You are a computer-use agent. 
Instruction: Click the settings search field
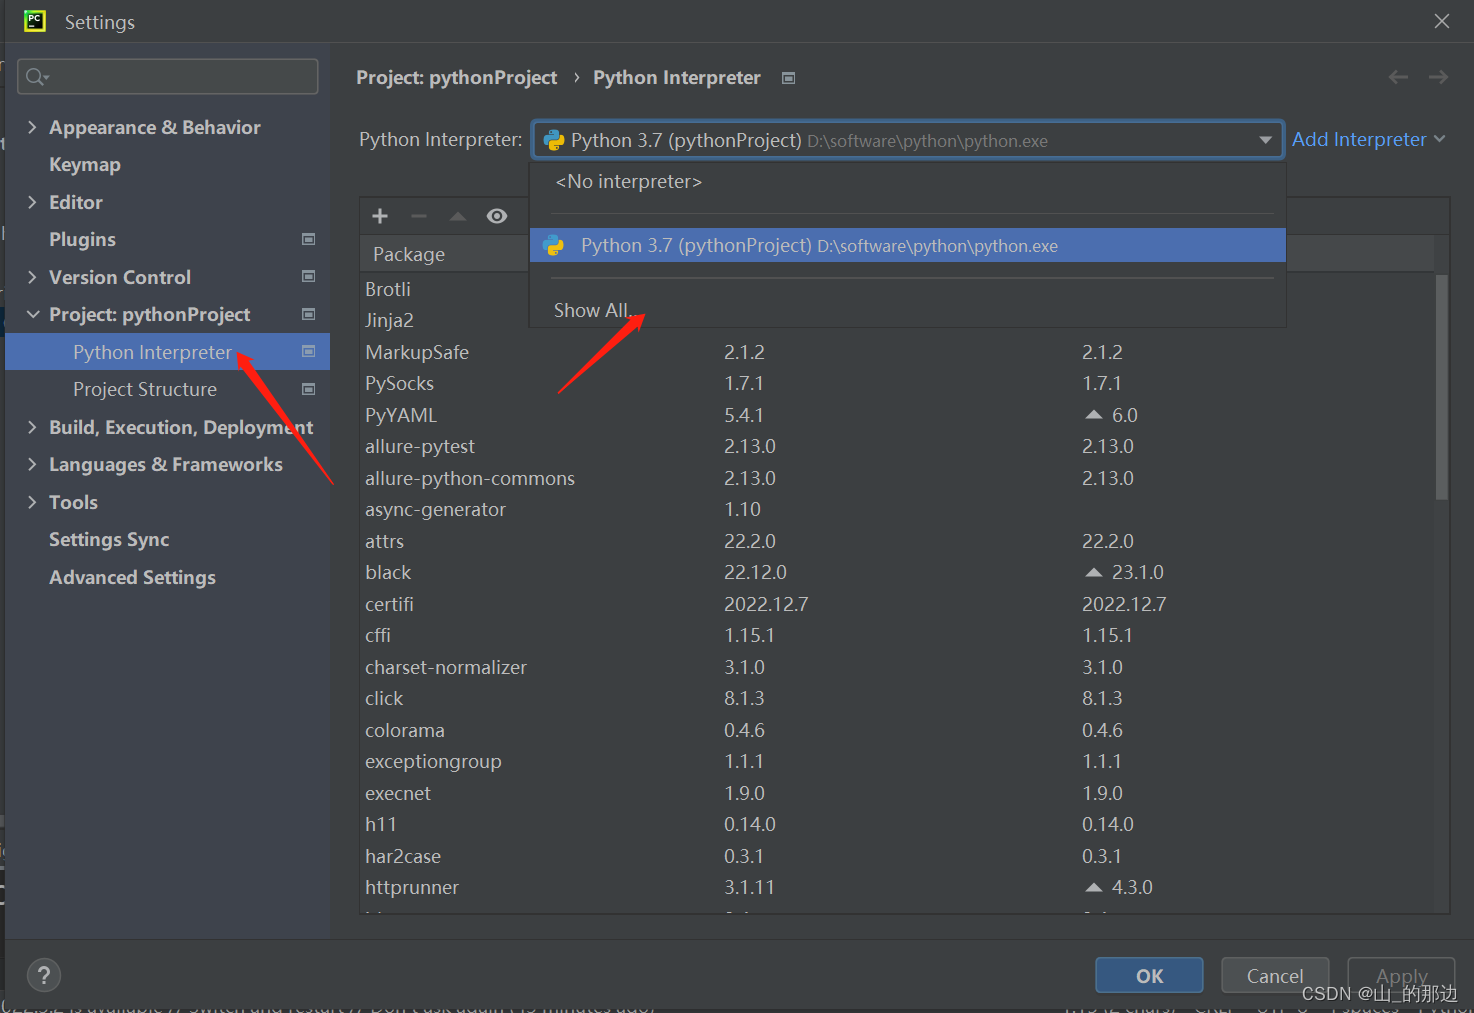click(168, 77)
